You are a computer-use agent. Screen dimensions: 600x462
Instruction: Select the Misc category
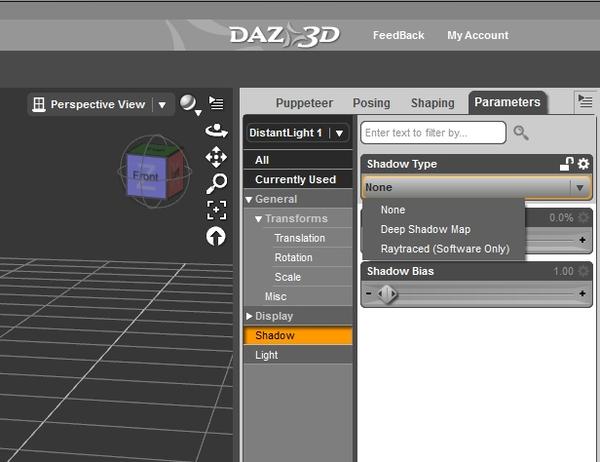276,297
